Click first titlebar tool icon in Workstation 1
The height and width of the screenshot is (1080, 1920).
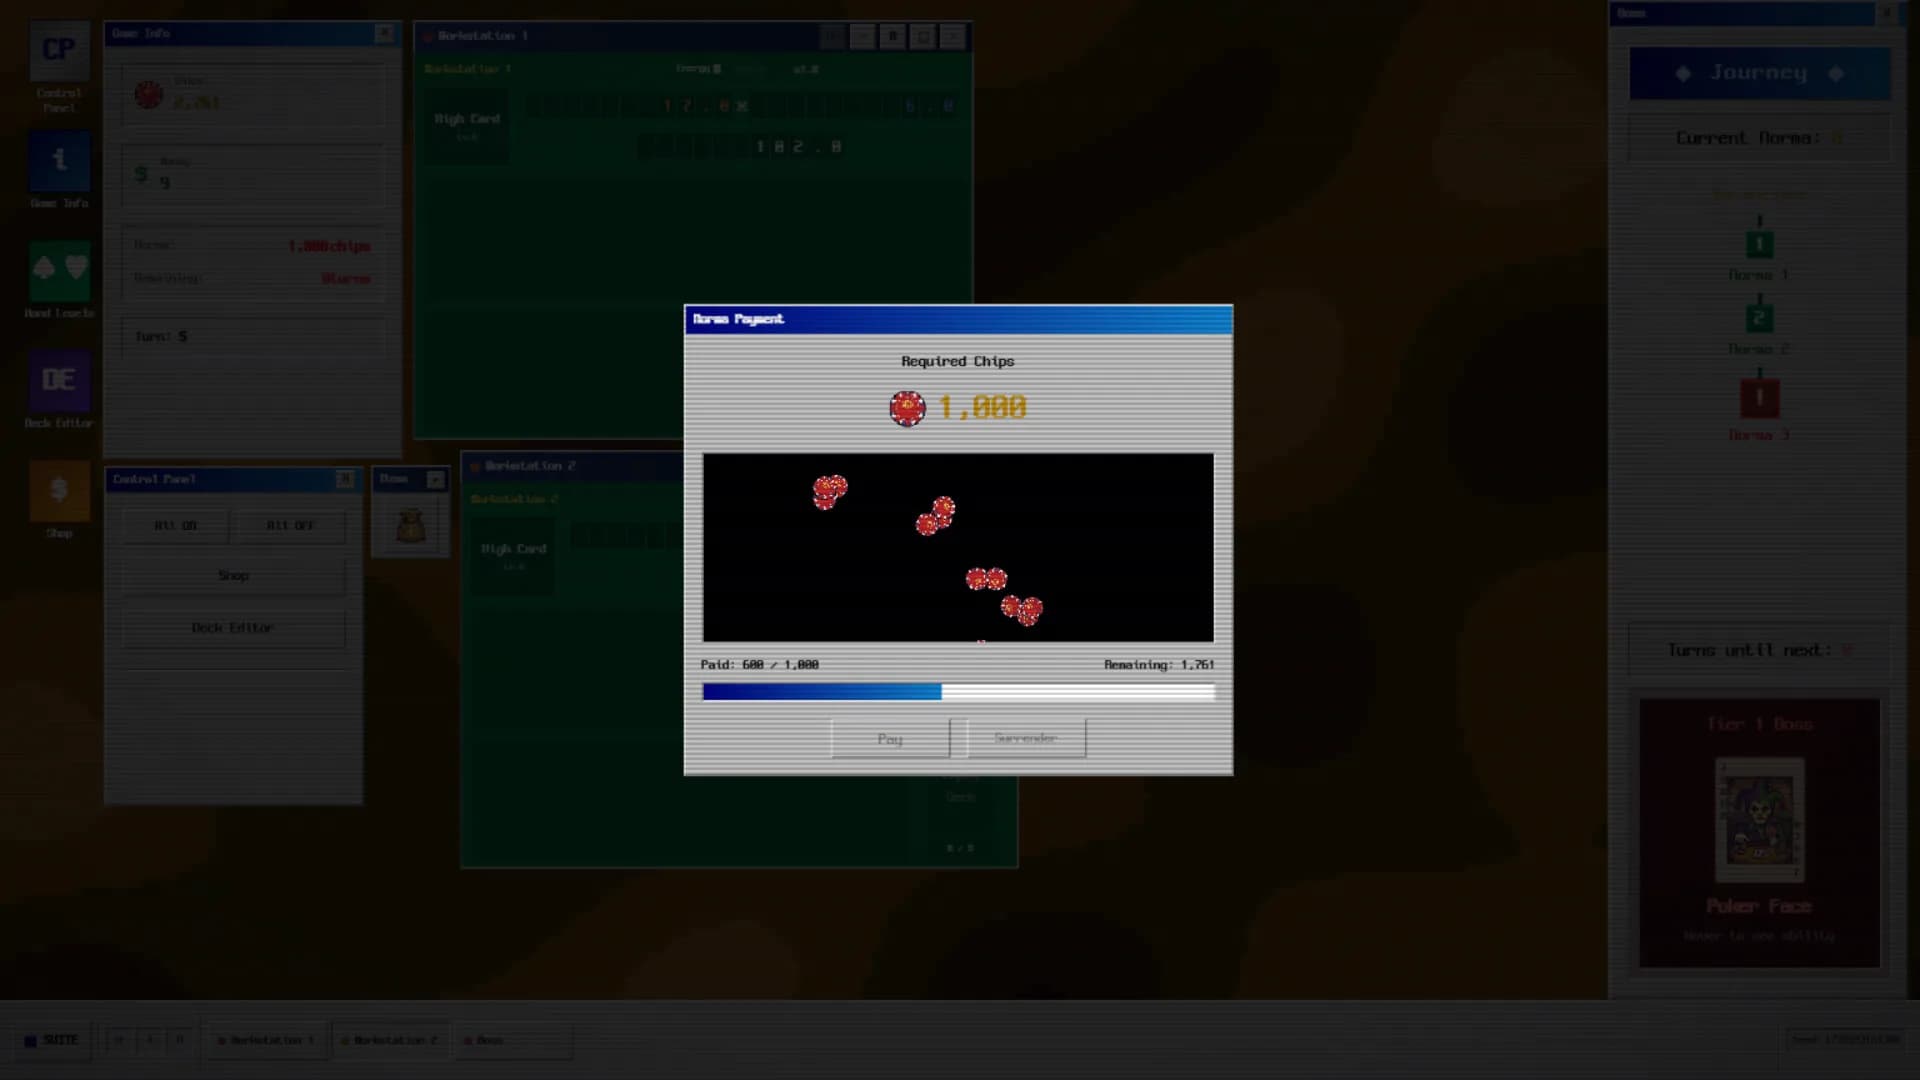click(832, 37)
